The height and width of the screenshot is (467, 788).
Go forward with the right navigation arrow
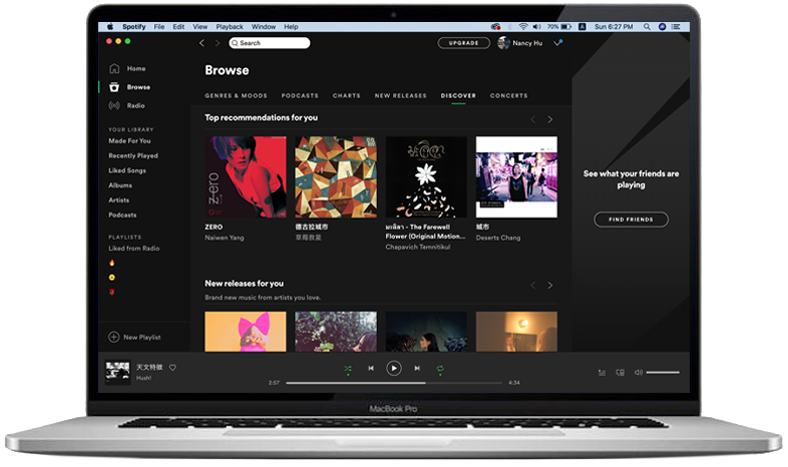(217, 43)
